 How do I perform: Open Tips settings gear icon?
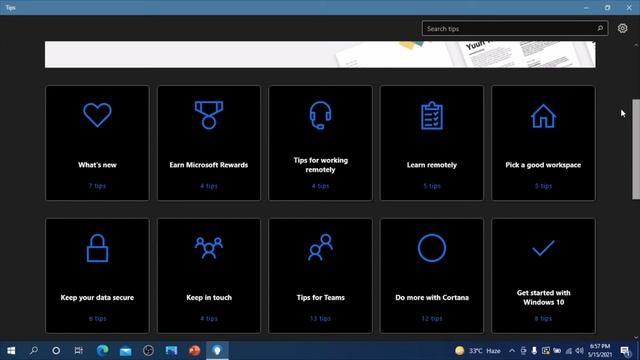point(622,28)
